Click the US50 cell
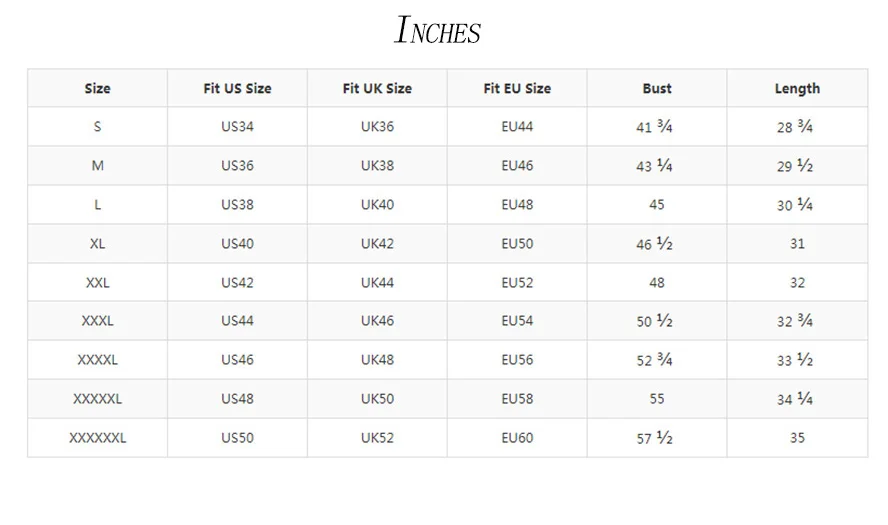Viewport: 888px width, 525px height. tap(237, 438)
